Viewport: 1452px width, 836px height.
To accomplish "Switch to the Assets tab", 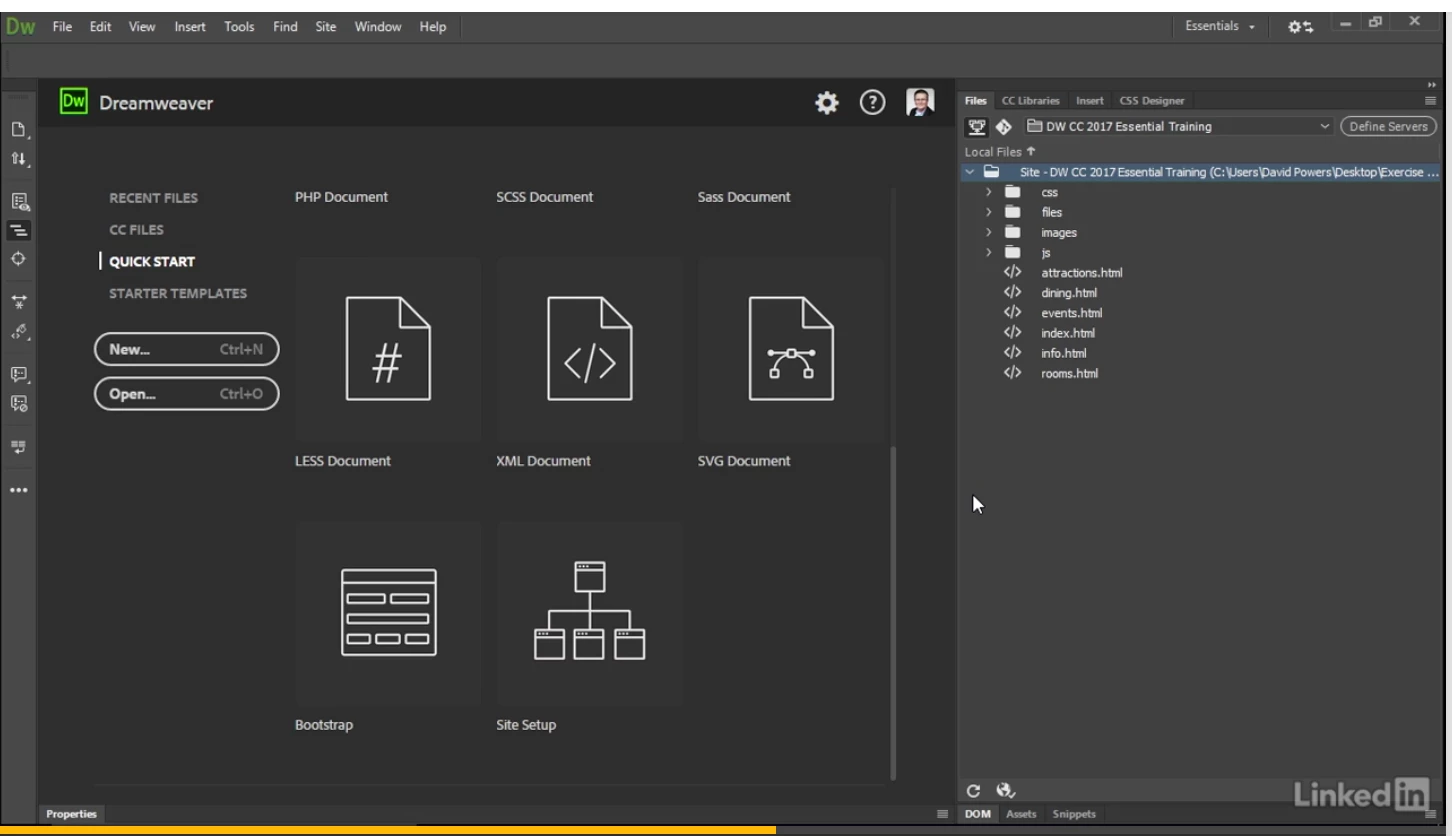I will [1020, 814].
